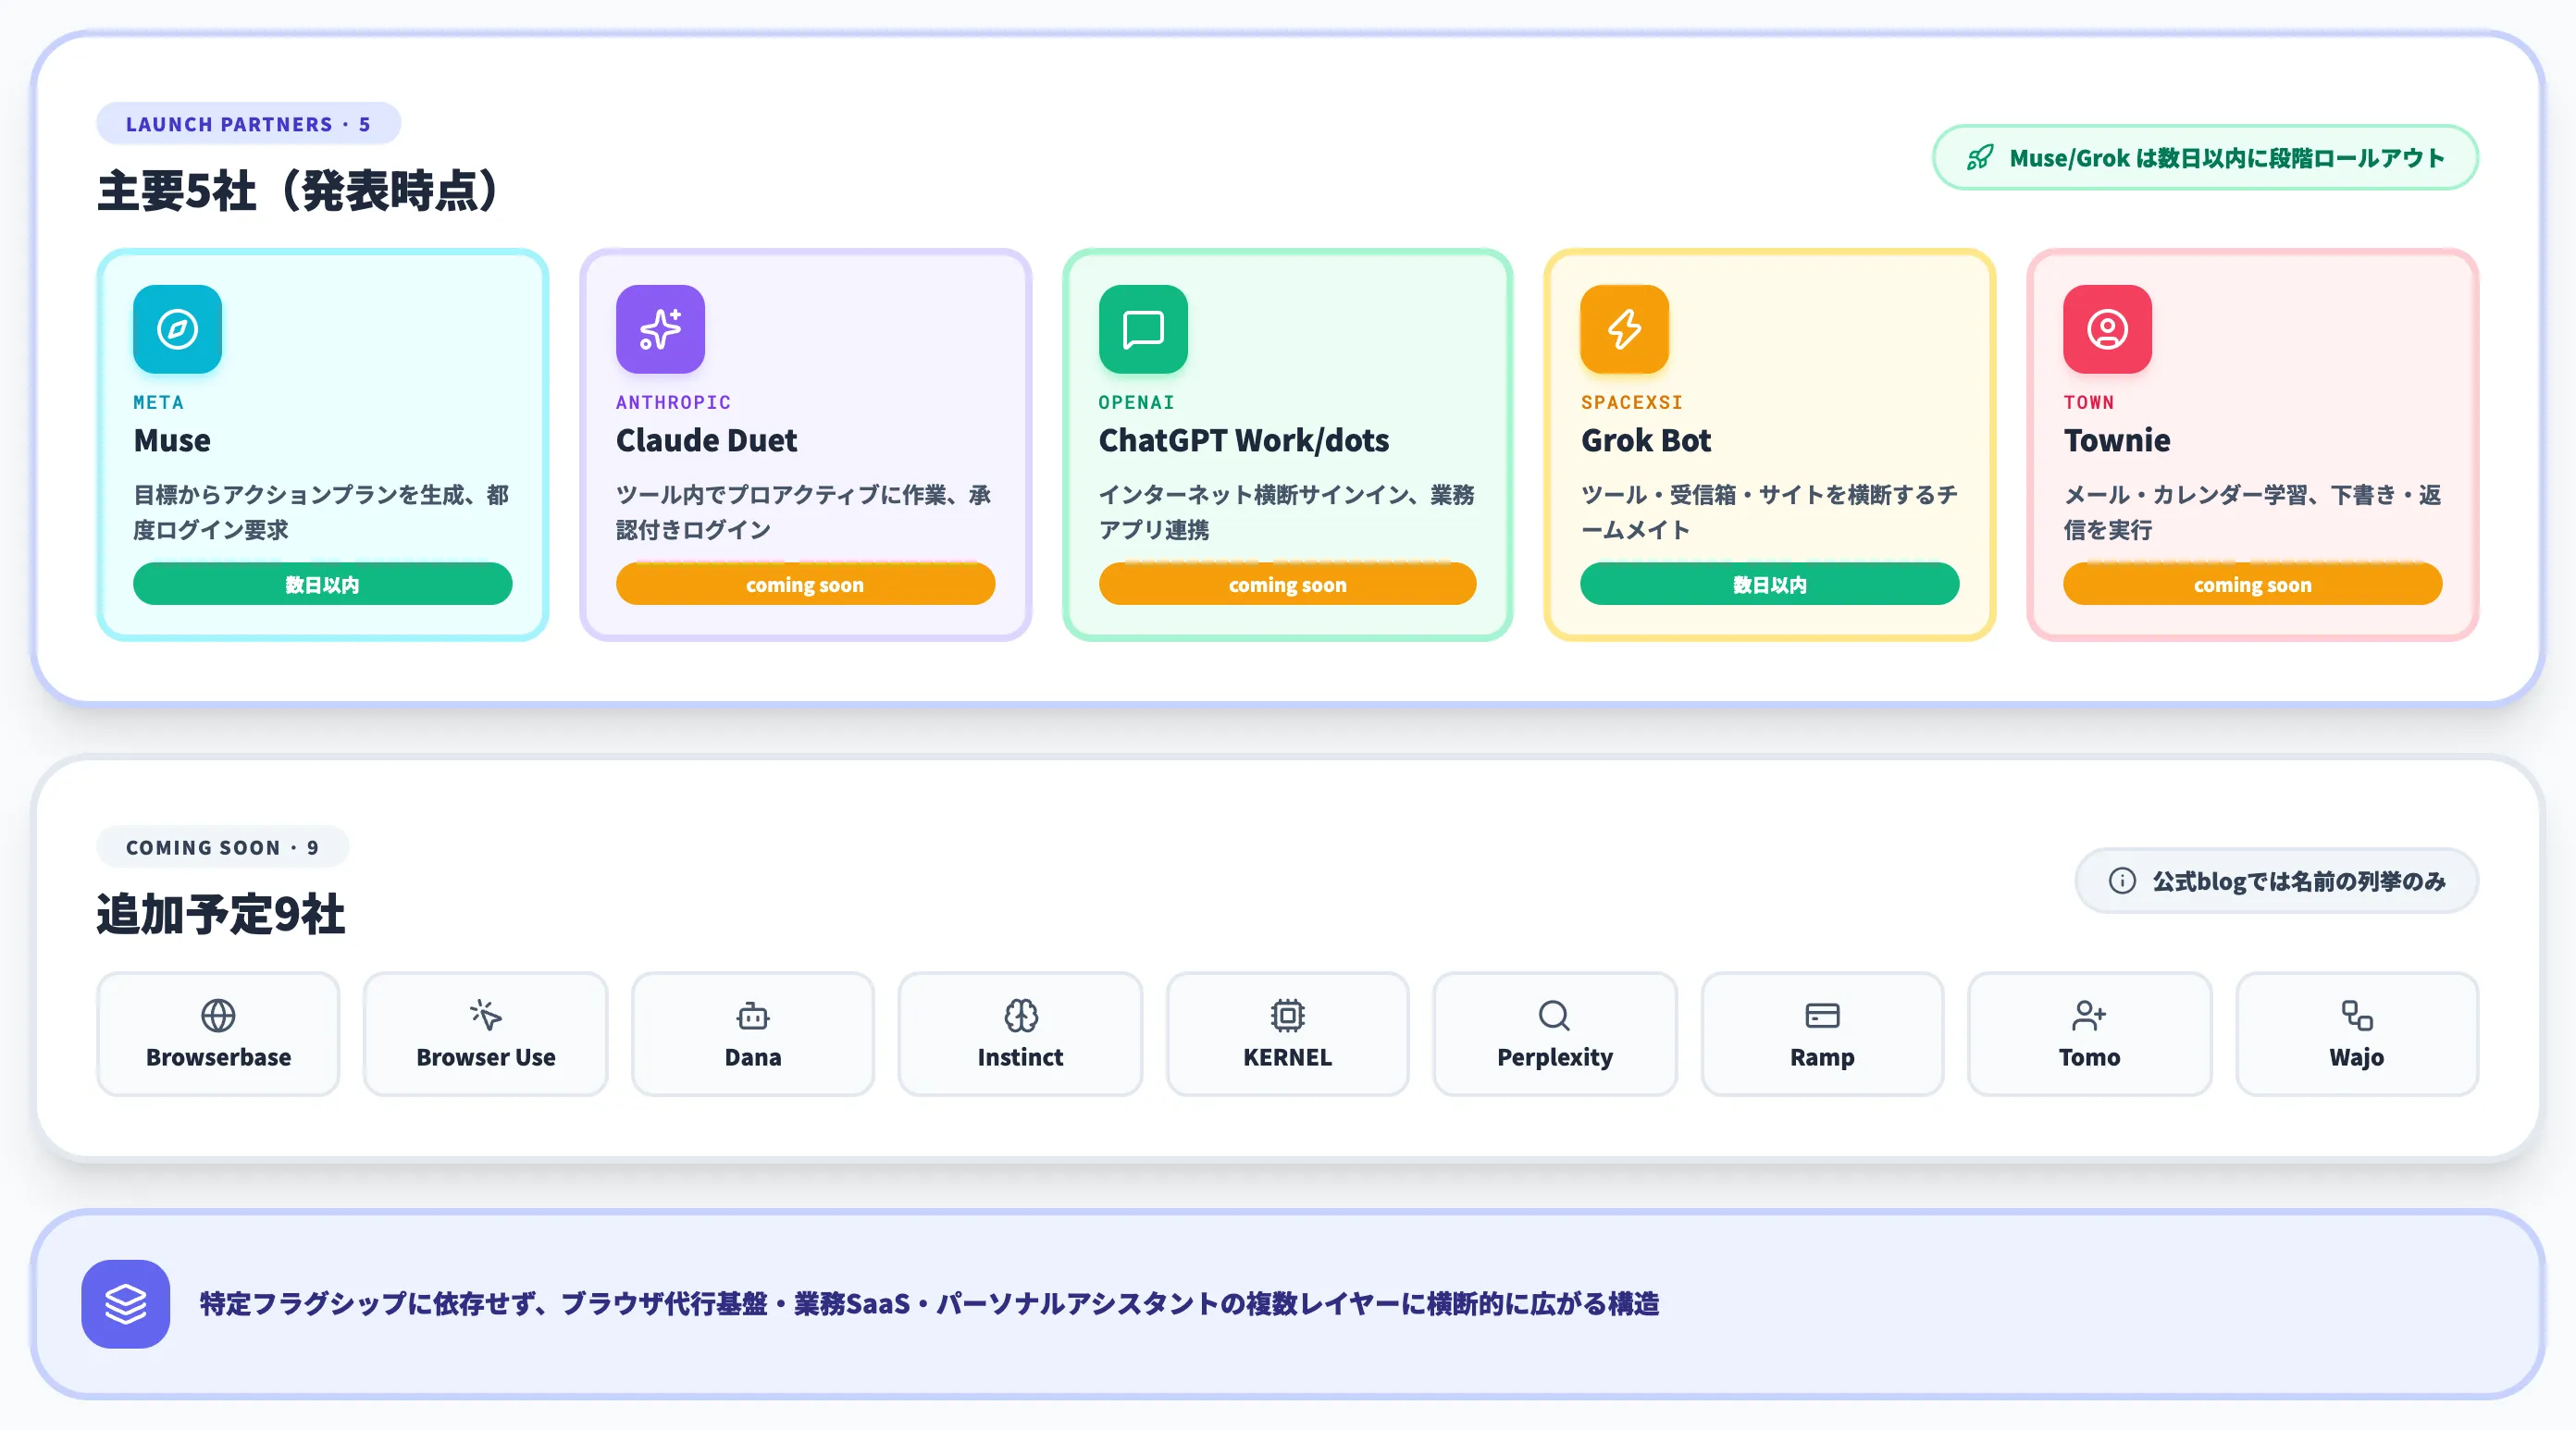Click the OPENAI company label
The height and width of the screenshot is (1430, 2576).
coord(1136,402)
